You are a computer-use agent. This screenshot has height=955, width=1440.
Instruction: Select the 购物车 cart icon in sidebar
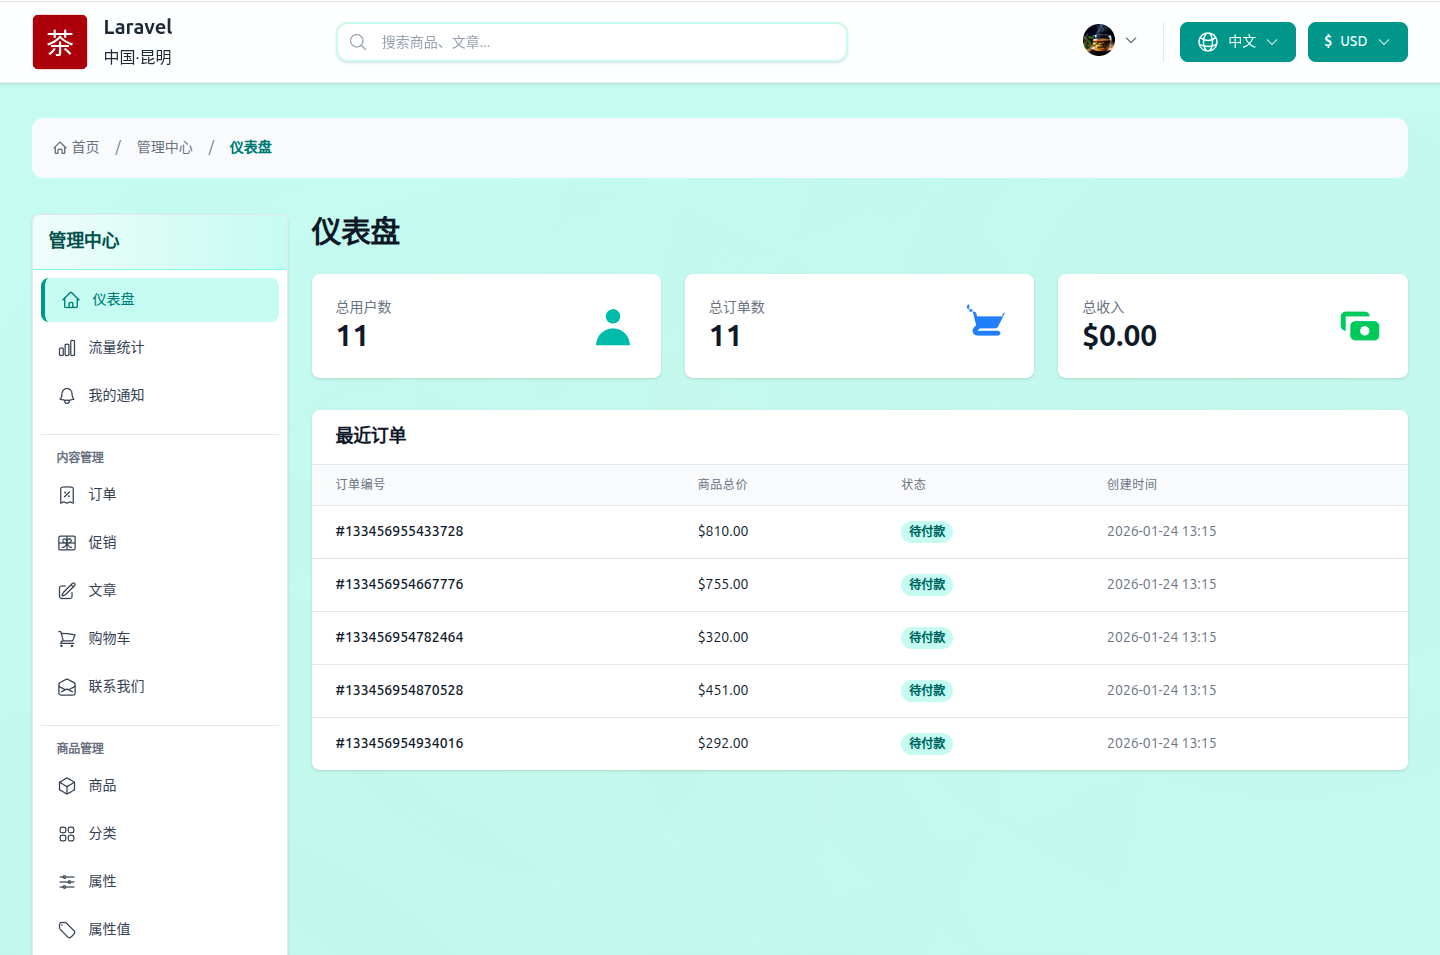[x=67, y=638]
